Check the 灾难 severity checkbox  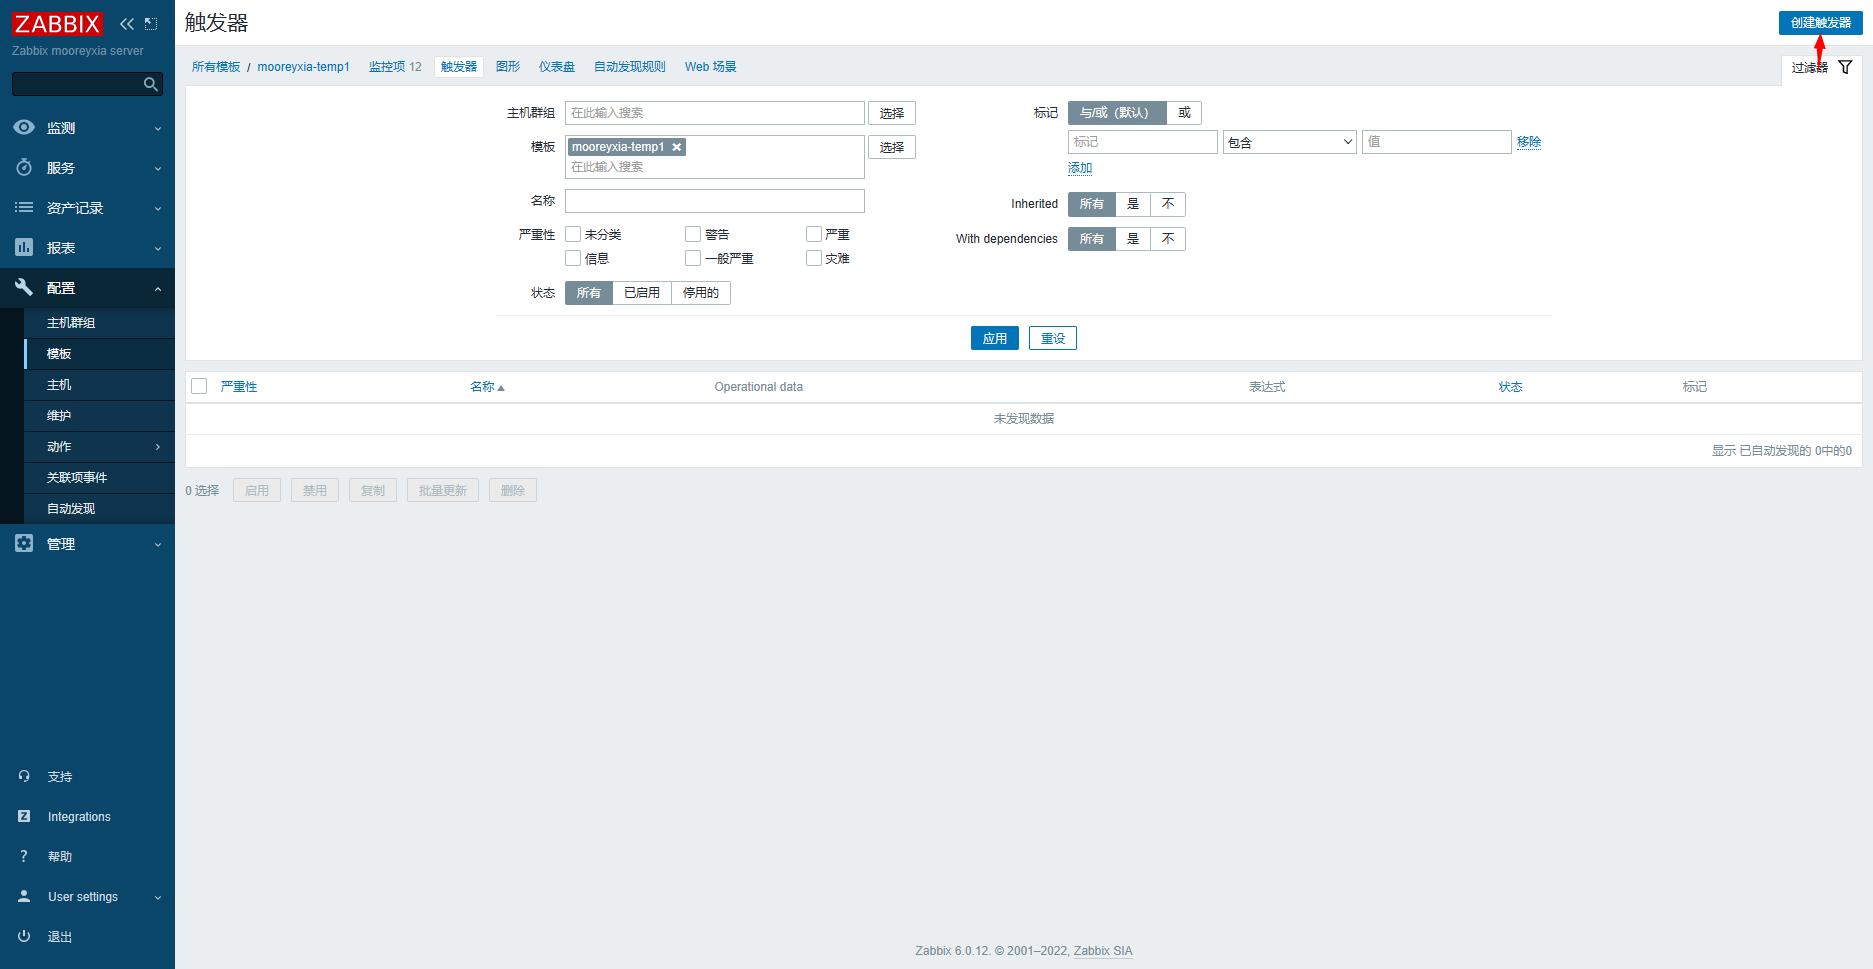tap(814, 258)
